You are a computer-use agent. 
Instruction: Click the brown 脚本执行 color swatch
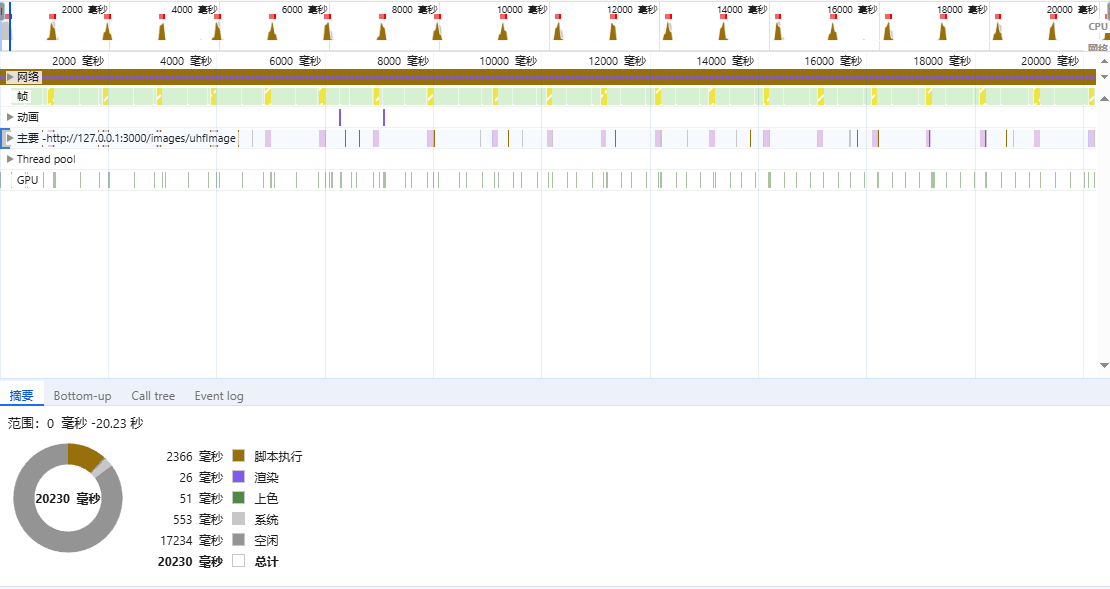(238, 456)
